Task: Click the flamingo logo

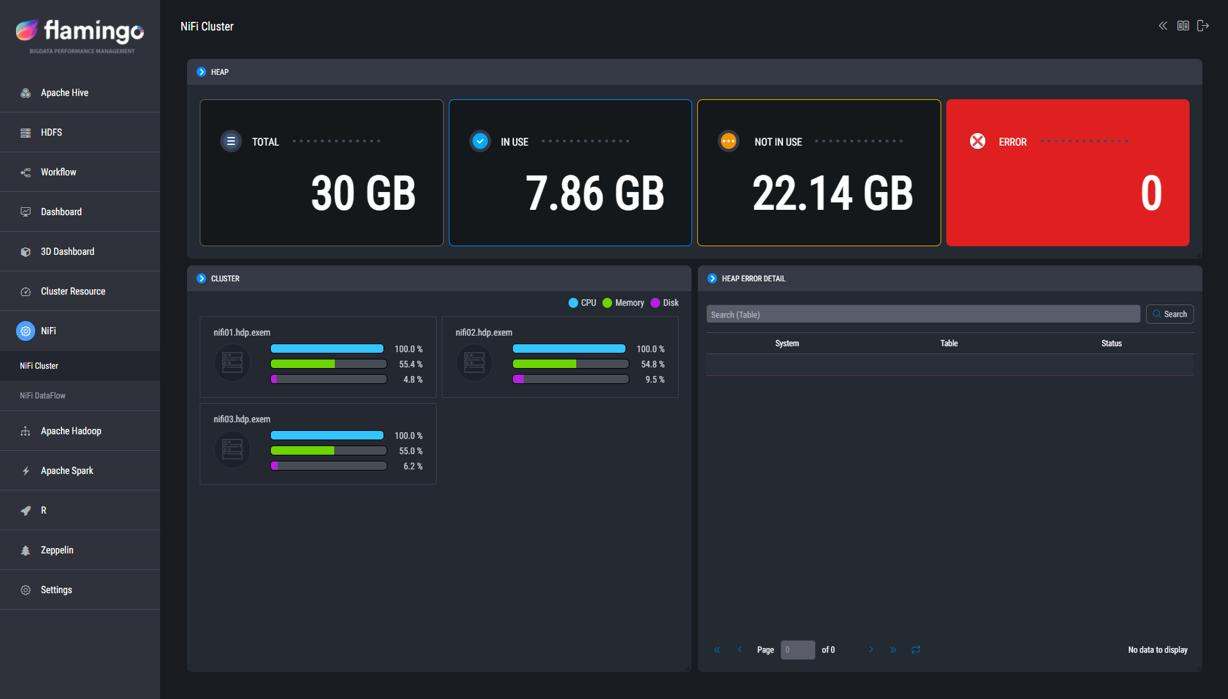Action: coord(80,34)
